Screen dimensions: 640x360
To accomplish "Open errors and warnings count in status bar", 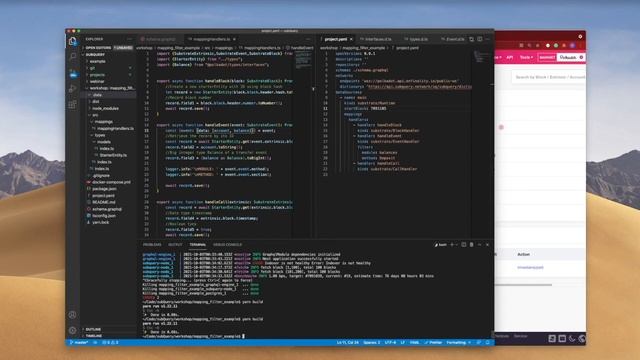I will click(x=110, y=342).
